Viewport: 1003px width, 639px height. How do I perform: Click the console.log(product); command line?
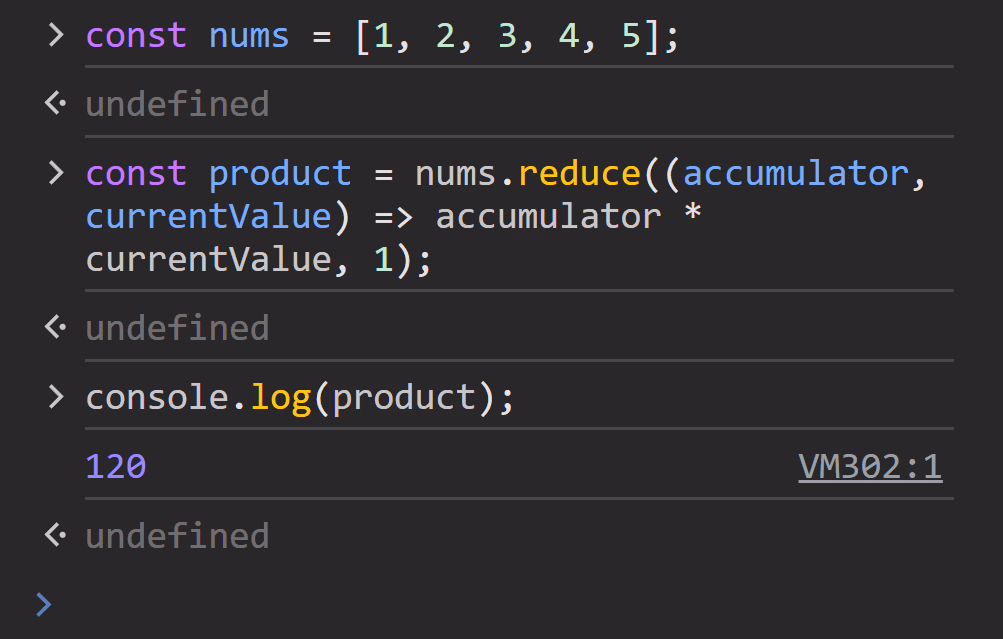tap(300, 398)
